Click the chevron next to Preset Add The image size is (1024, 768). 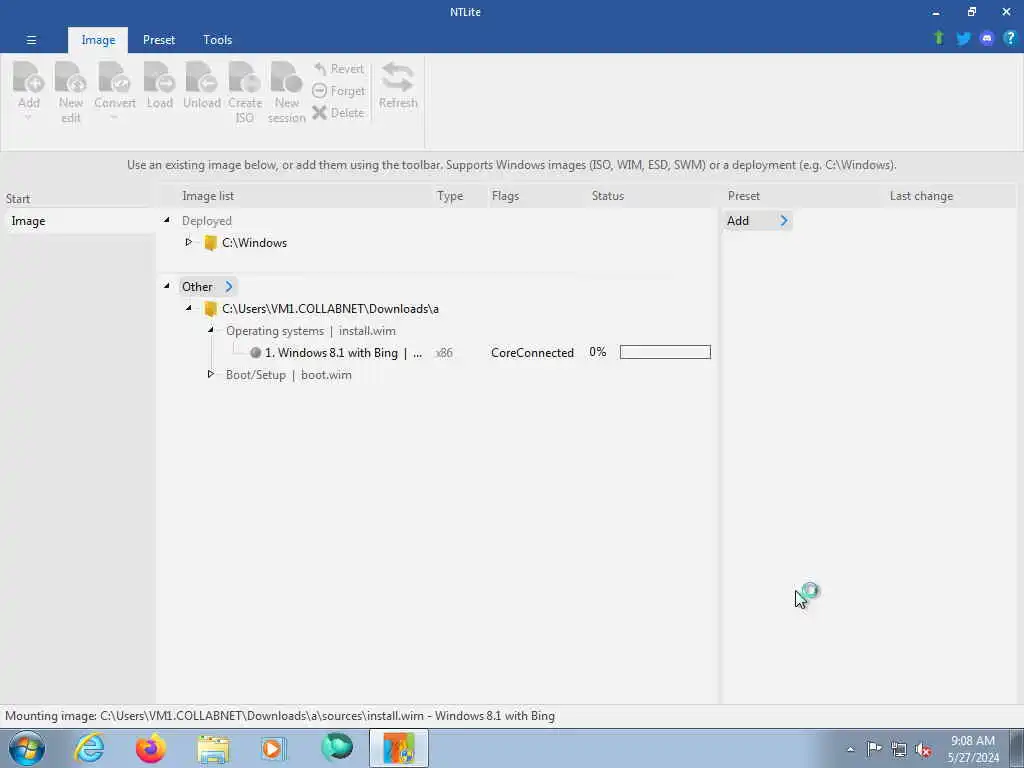[784, 221]
